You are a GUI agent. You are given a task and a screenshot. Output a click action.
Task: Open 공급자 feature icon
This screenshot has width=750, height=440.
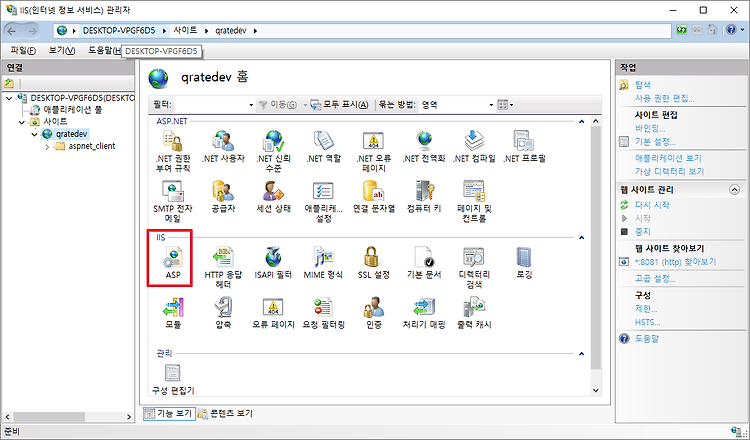(223, 197)
